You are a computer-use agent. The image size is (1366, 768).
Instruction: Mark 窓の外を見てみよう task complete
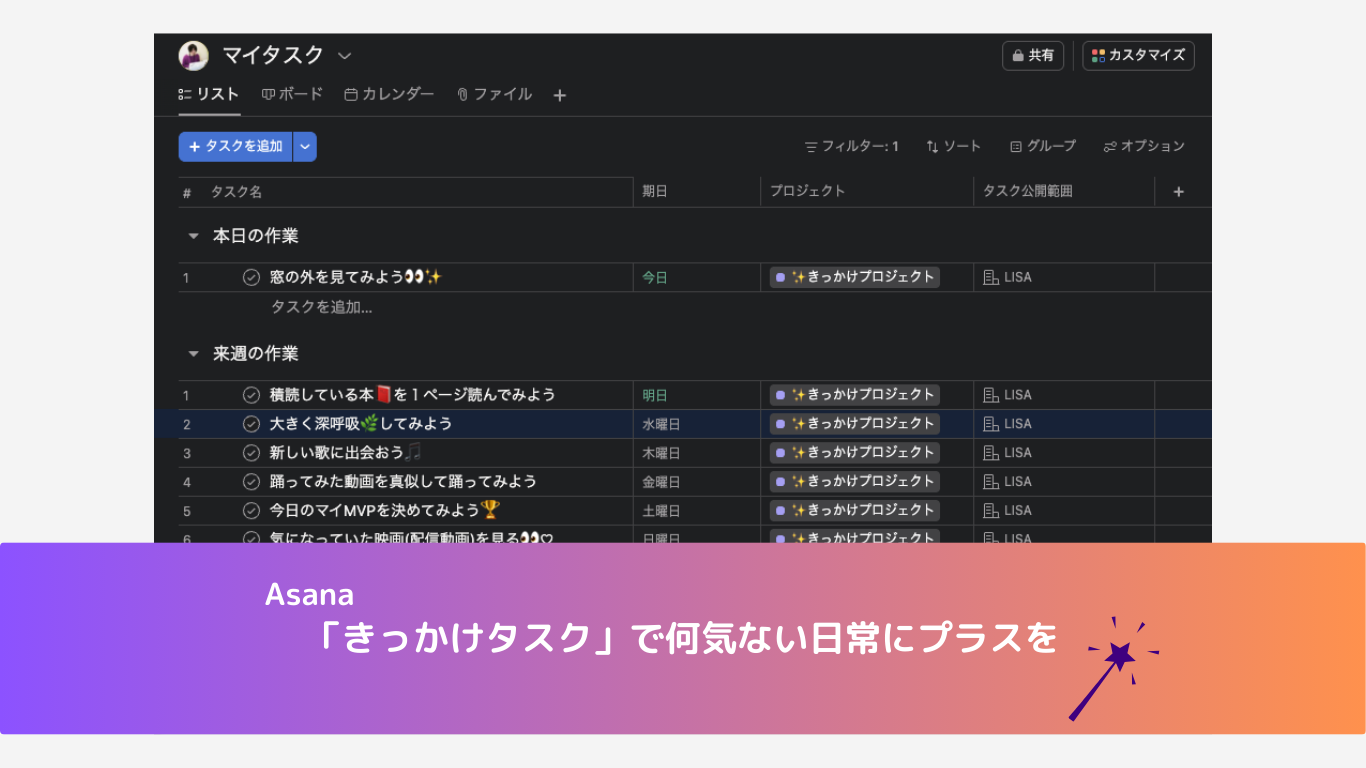[x=251, y=277]
